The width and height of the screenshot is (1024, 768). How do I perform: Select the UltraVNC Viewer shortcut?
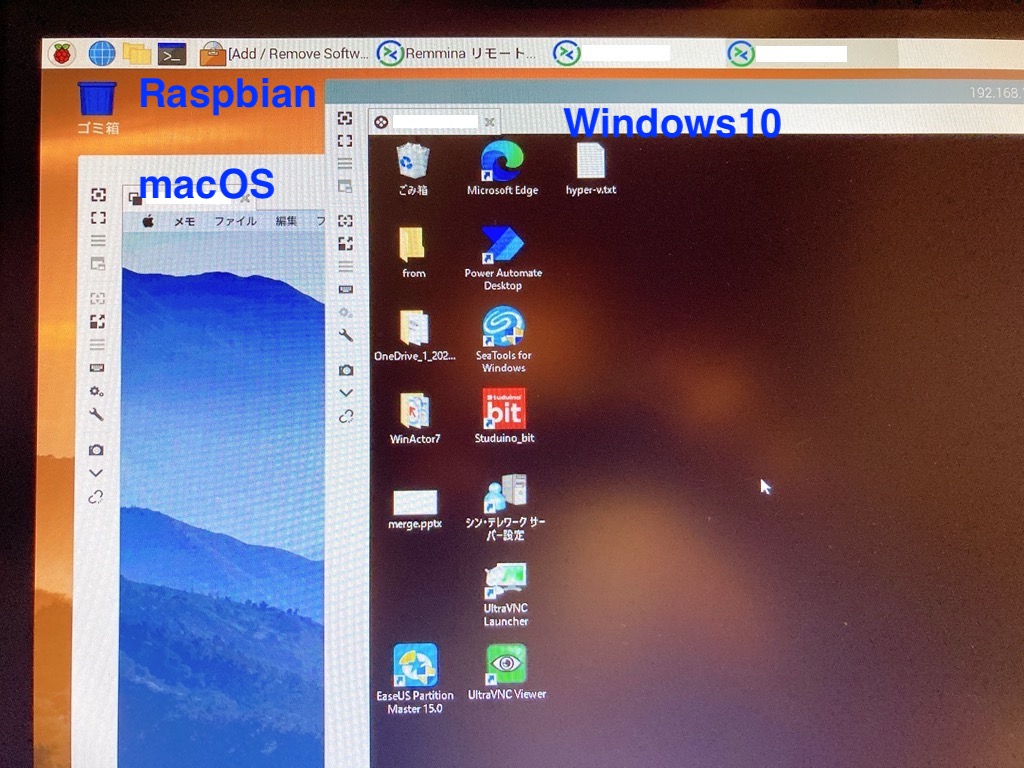(x=507, y=673)
